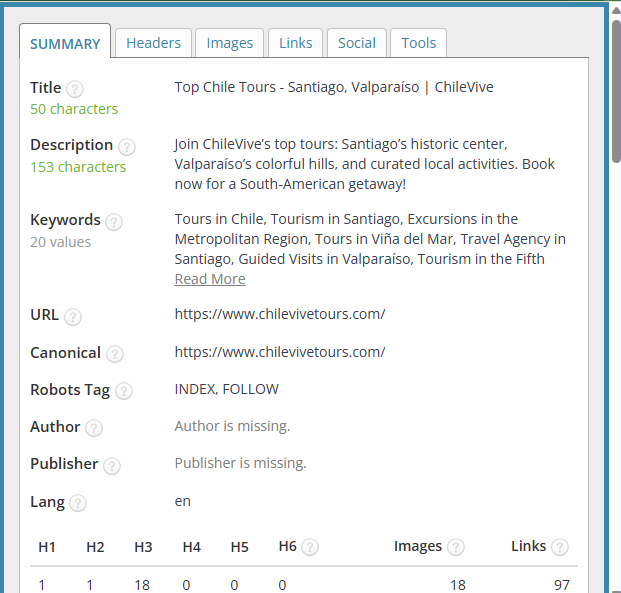This screenshot has height=593, width=621.
Task: Go to the Social tab
Action: pyautogui.click(x=357, y=43)
